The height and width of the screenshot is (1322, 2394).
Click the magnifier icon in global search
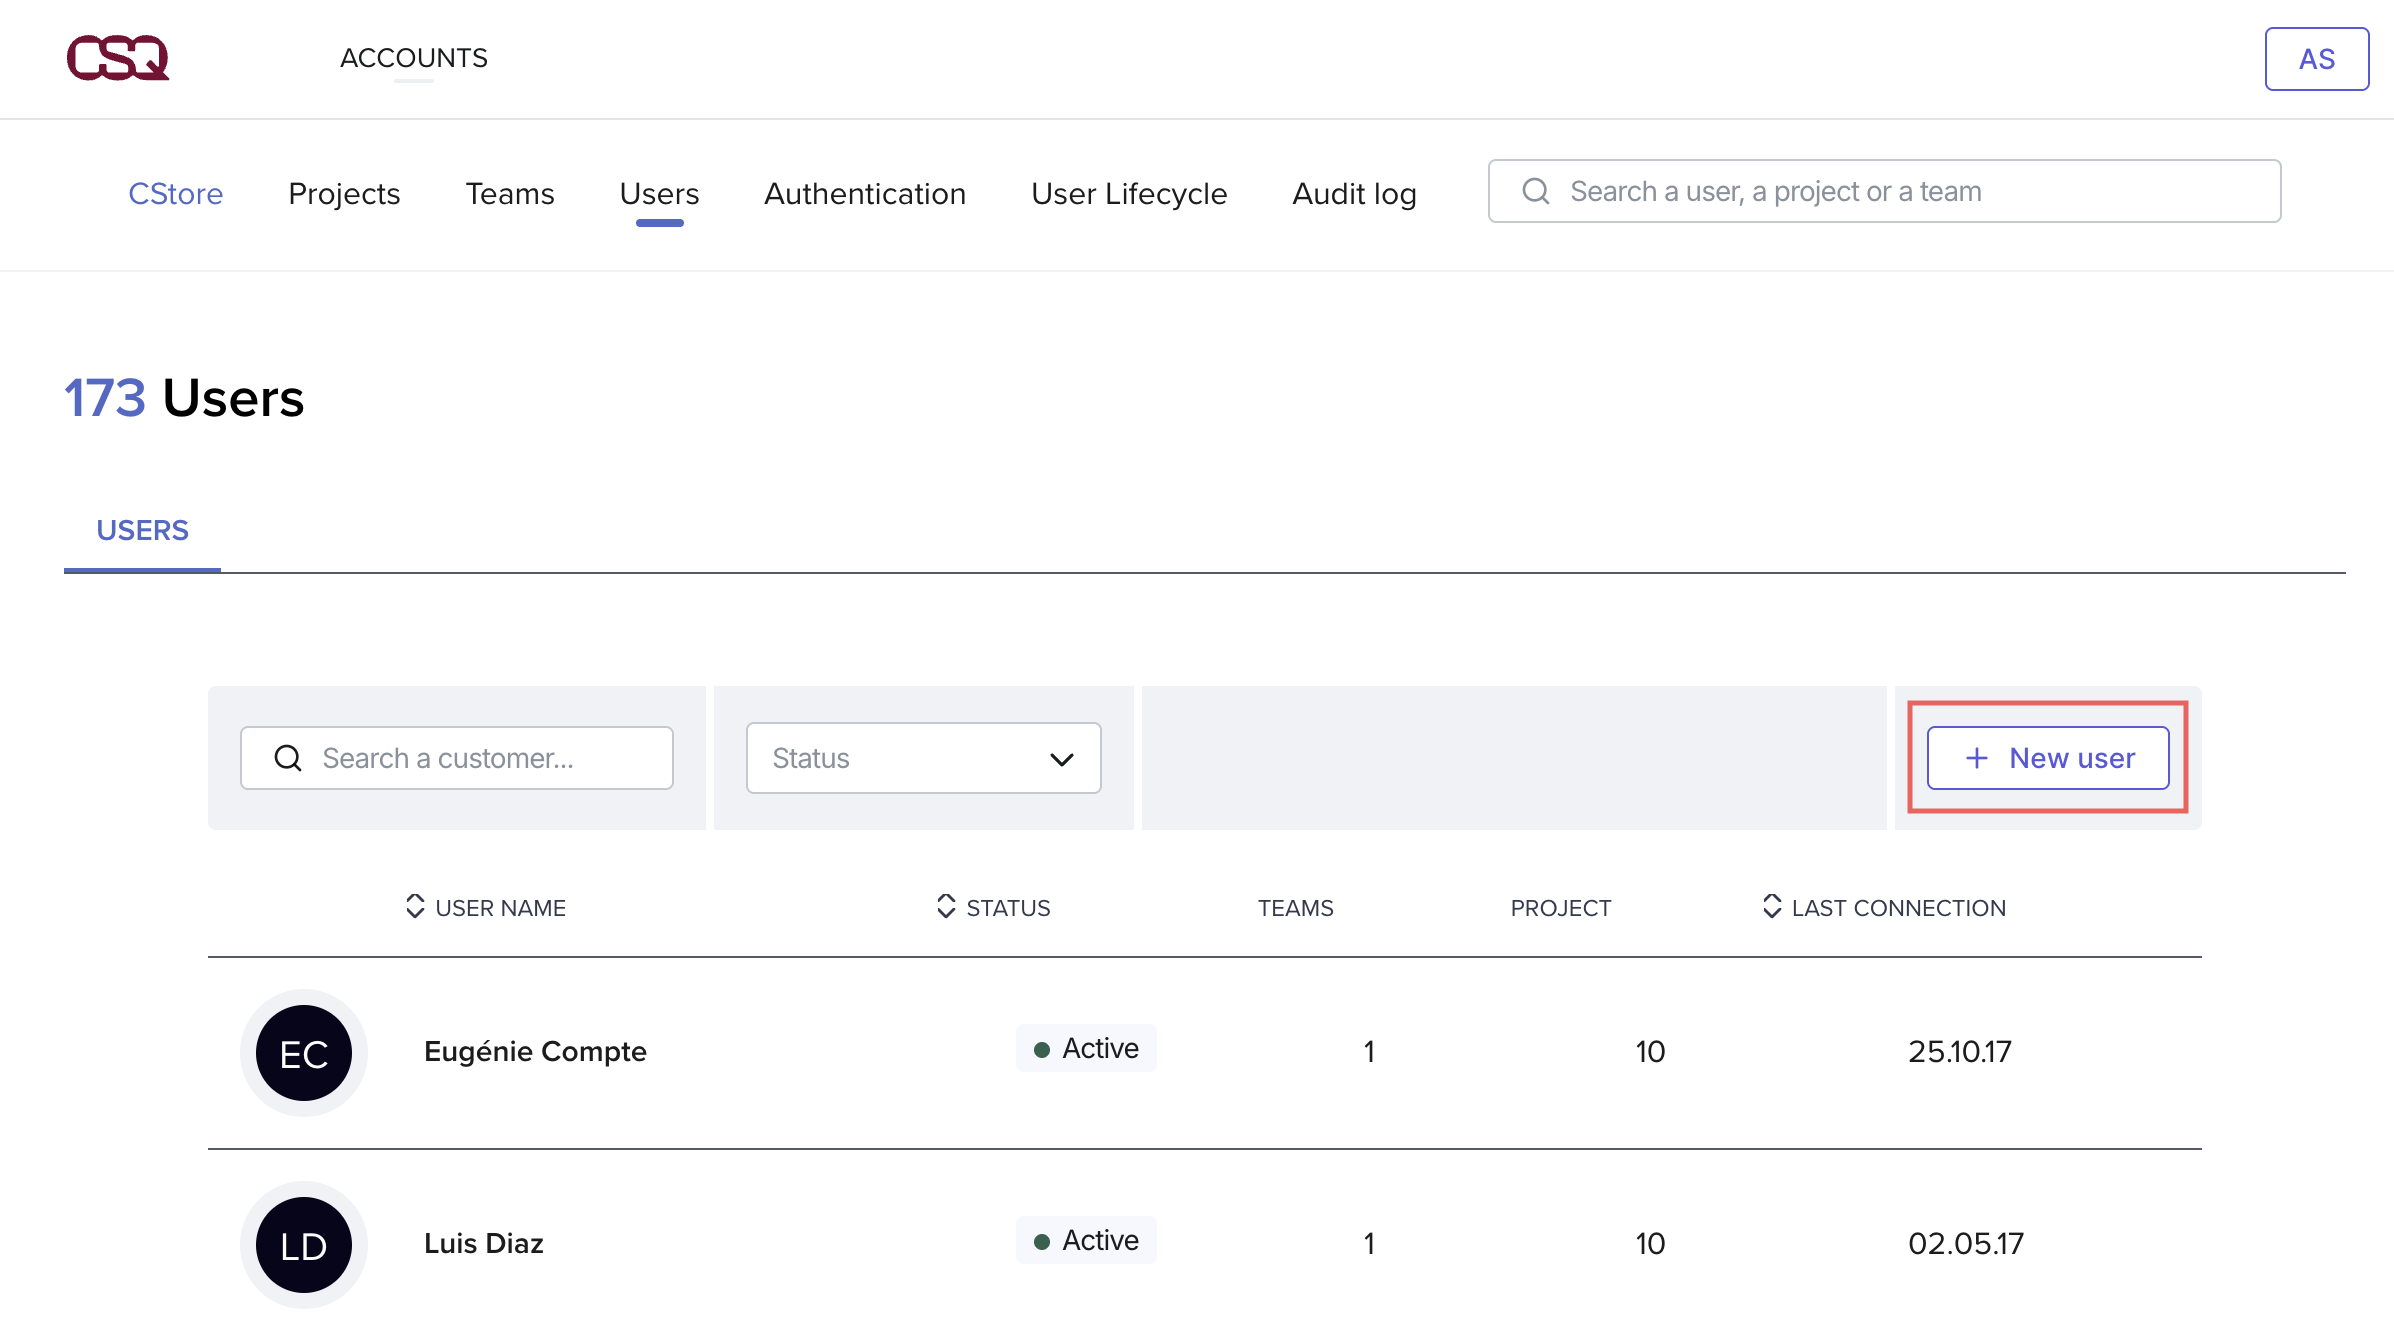(x=1536, y=191)
